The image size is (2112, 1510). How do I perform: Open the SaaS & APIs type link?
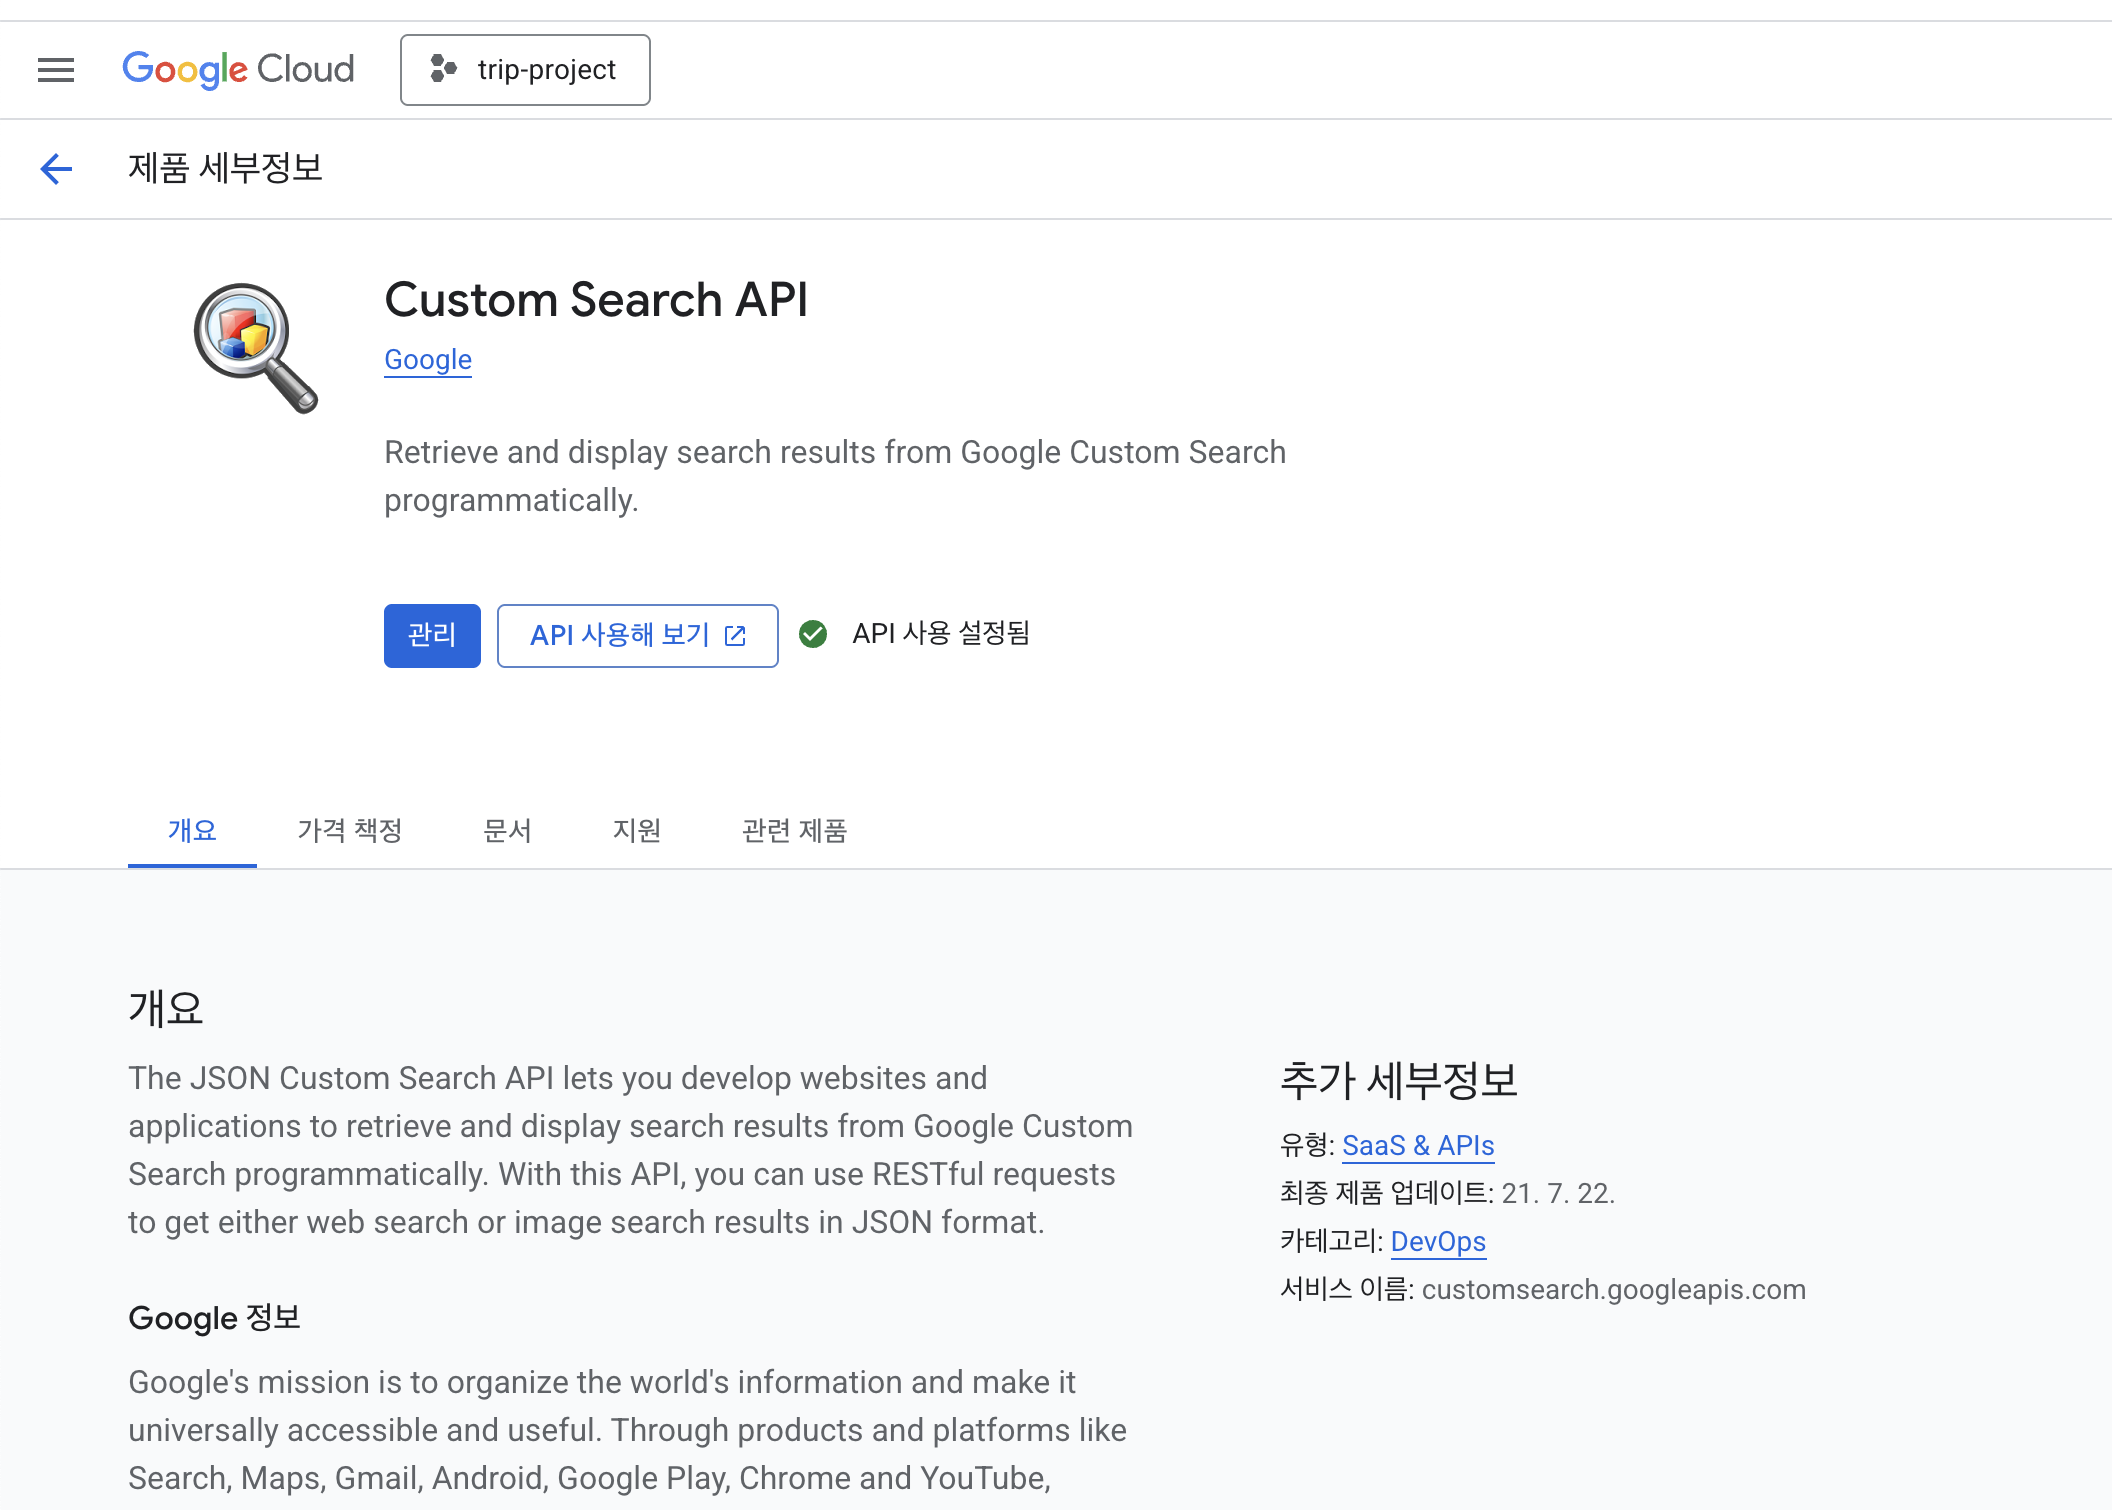(1418, 1146)
